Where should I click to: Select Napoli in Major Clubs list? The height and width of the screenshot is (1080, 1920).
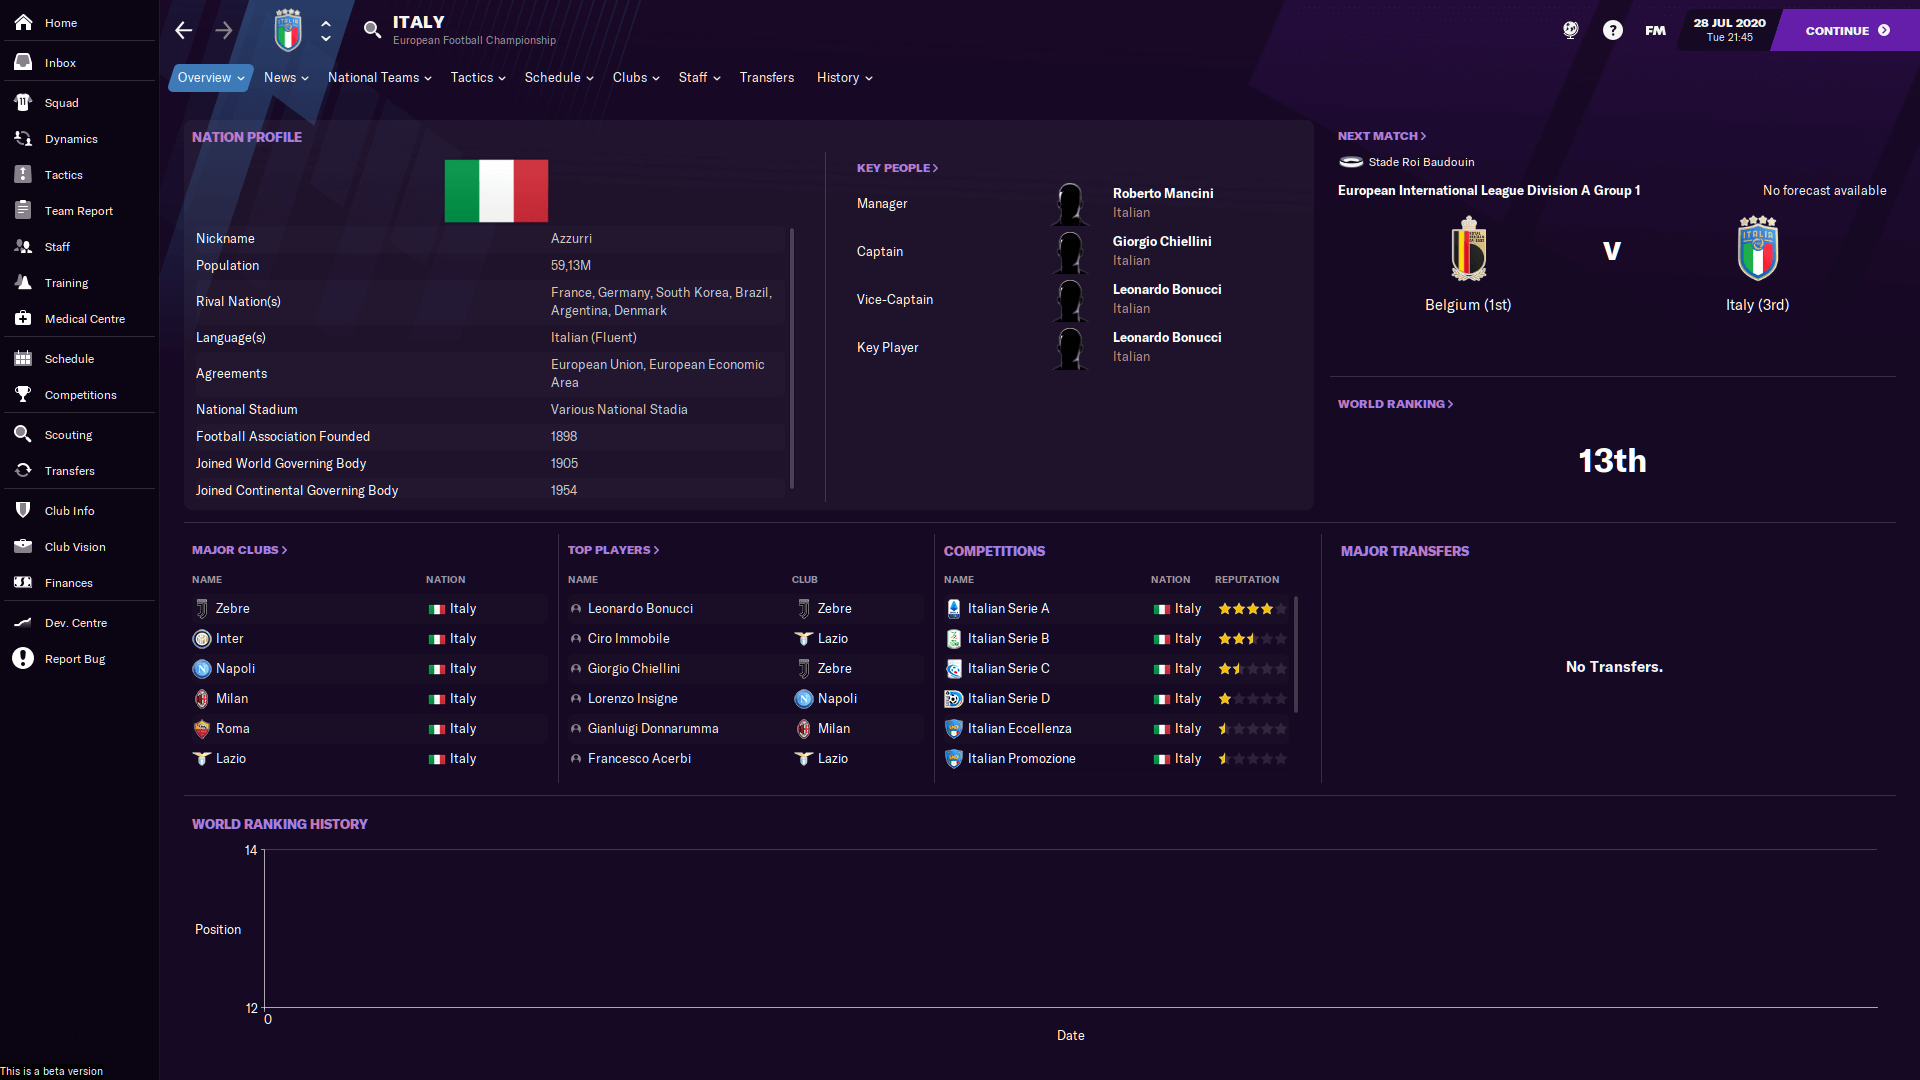[x=236, y=668]
